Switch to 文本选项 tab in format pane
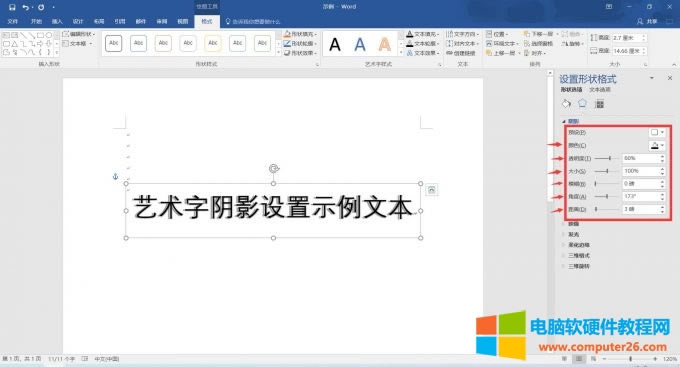Screen dimensions: 680x367 pyautogui.click(x=600, y=90)
